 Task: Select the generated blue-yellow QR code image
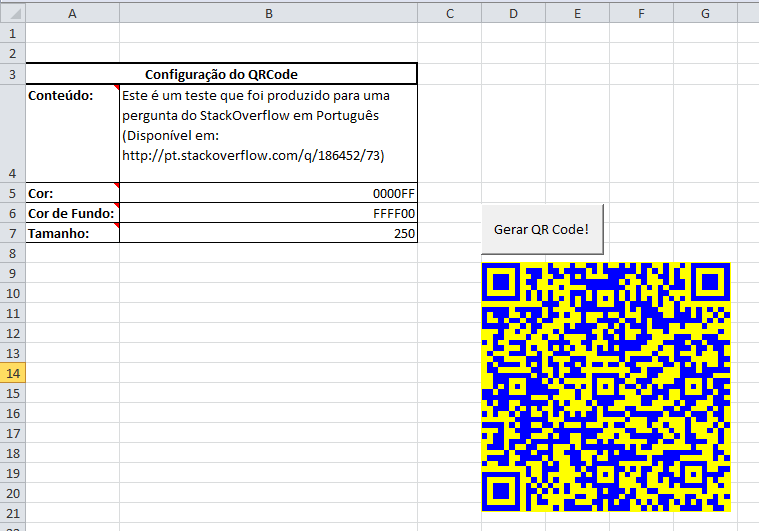606,387
